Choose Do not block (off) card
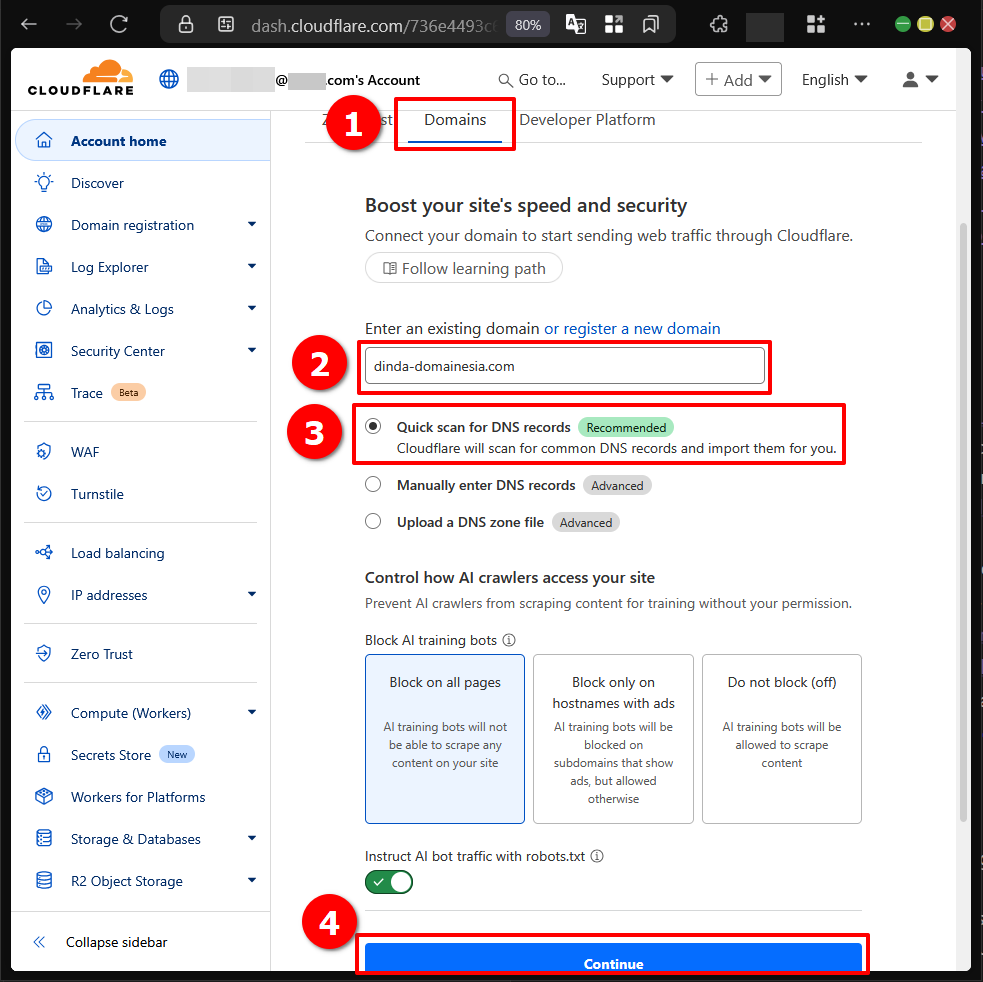 [x=782, y=739]
